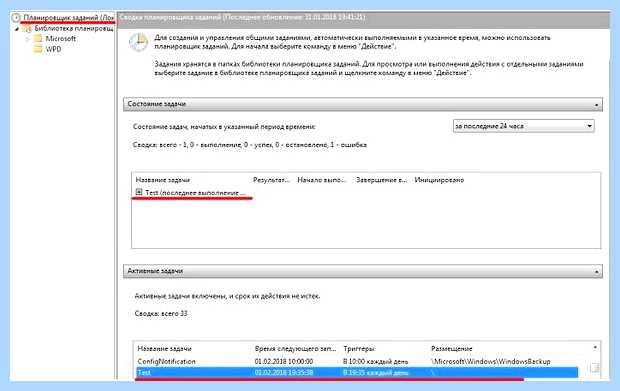The height and width of the screenshot is (391, 620).
Task: Click Название задачи header in active tasks
Action: tap(164, 349)
